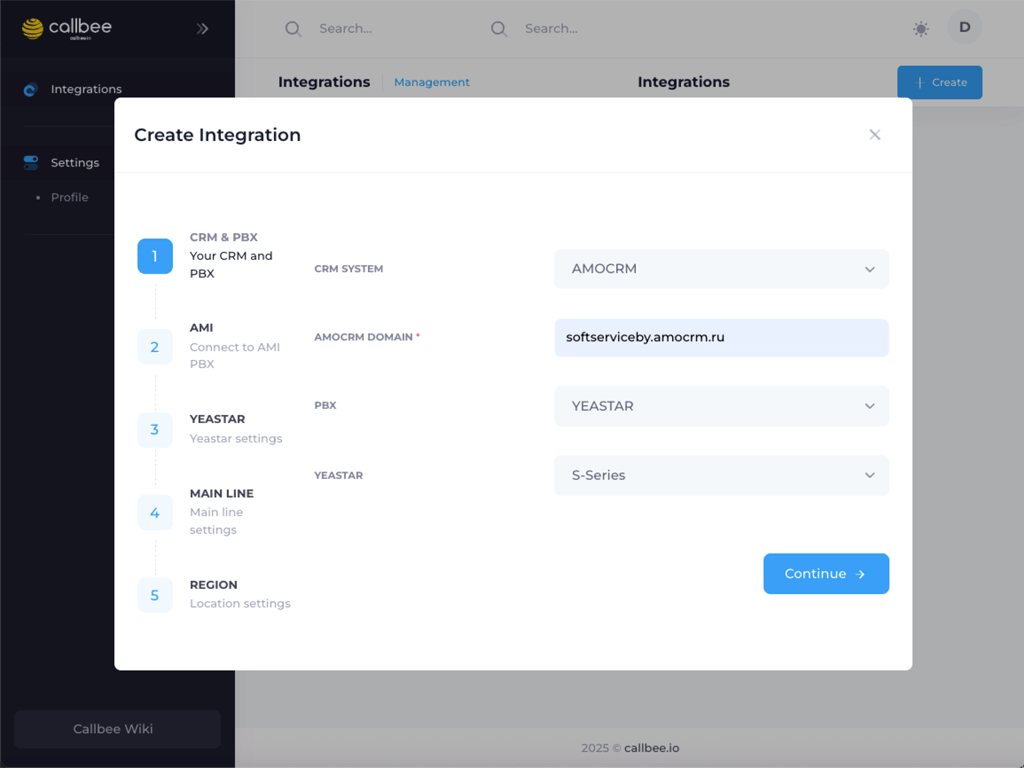Open Profile under Settings

tap(70, 197)
